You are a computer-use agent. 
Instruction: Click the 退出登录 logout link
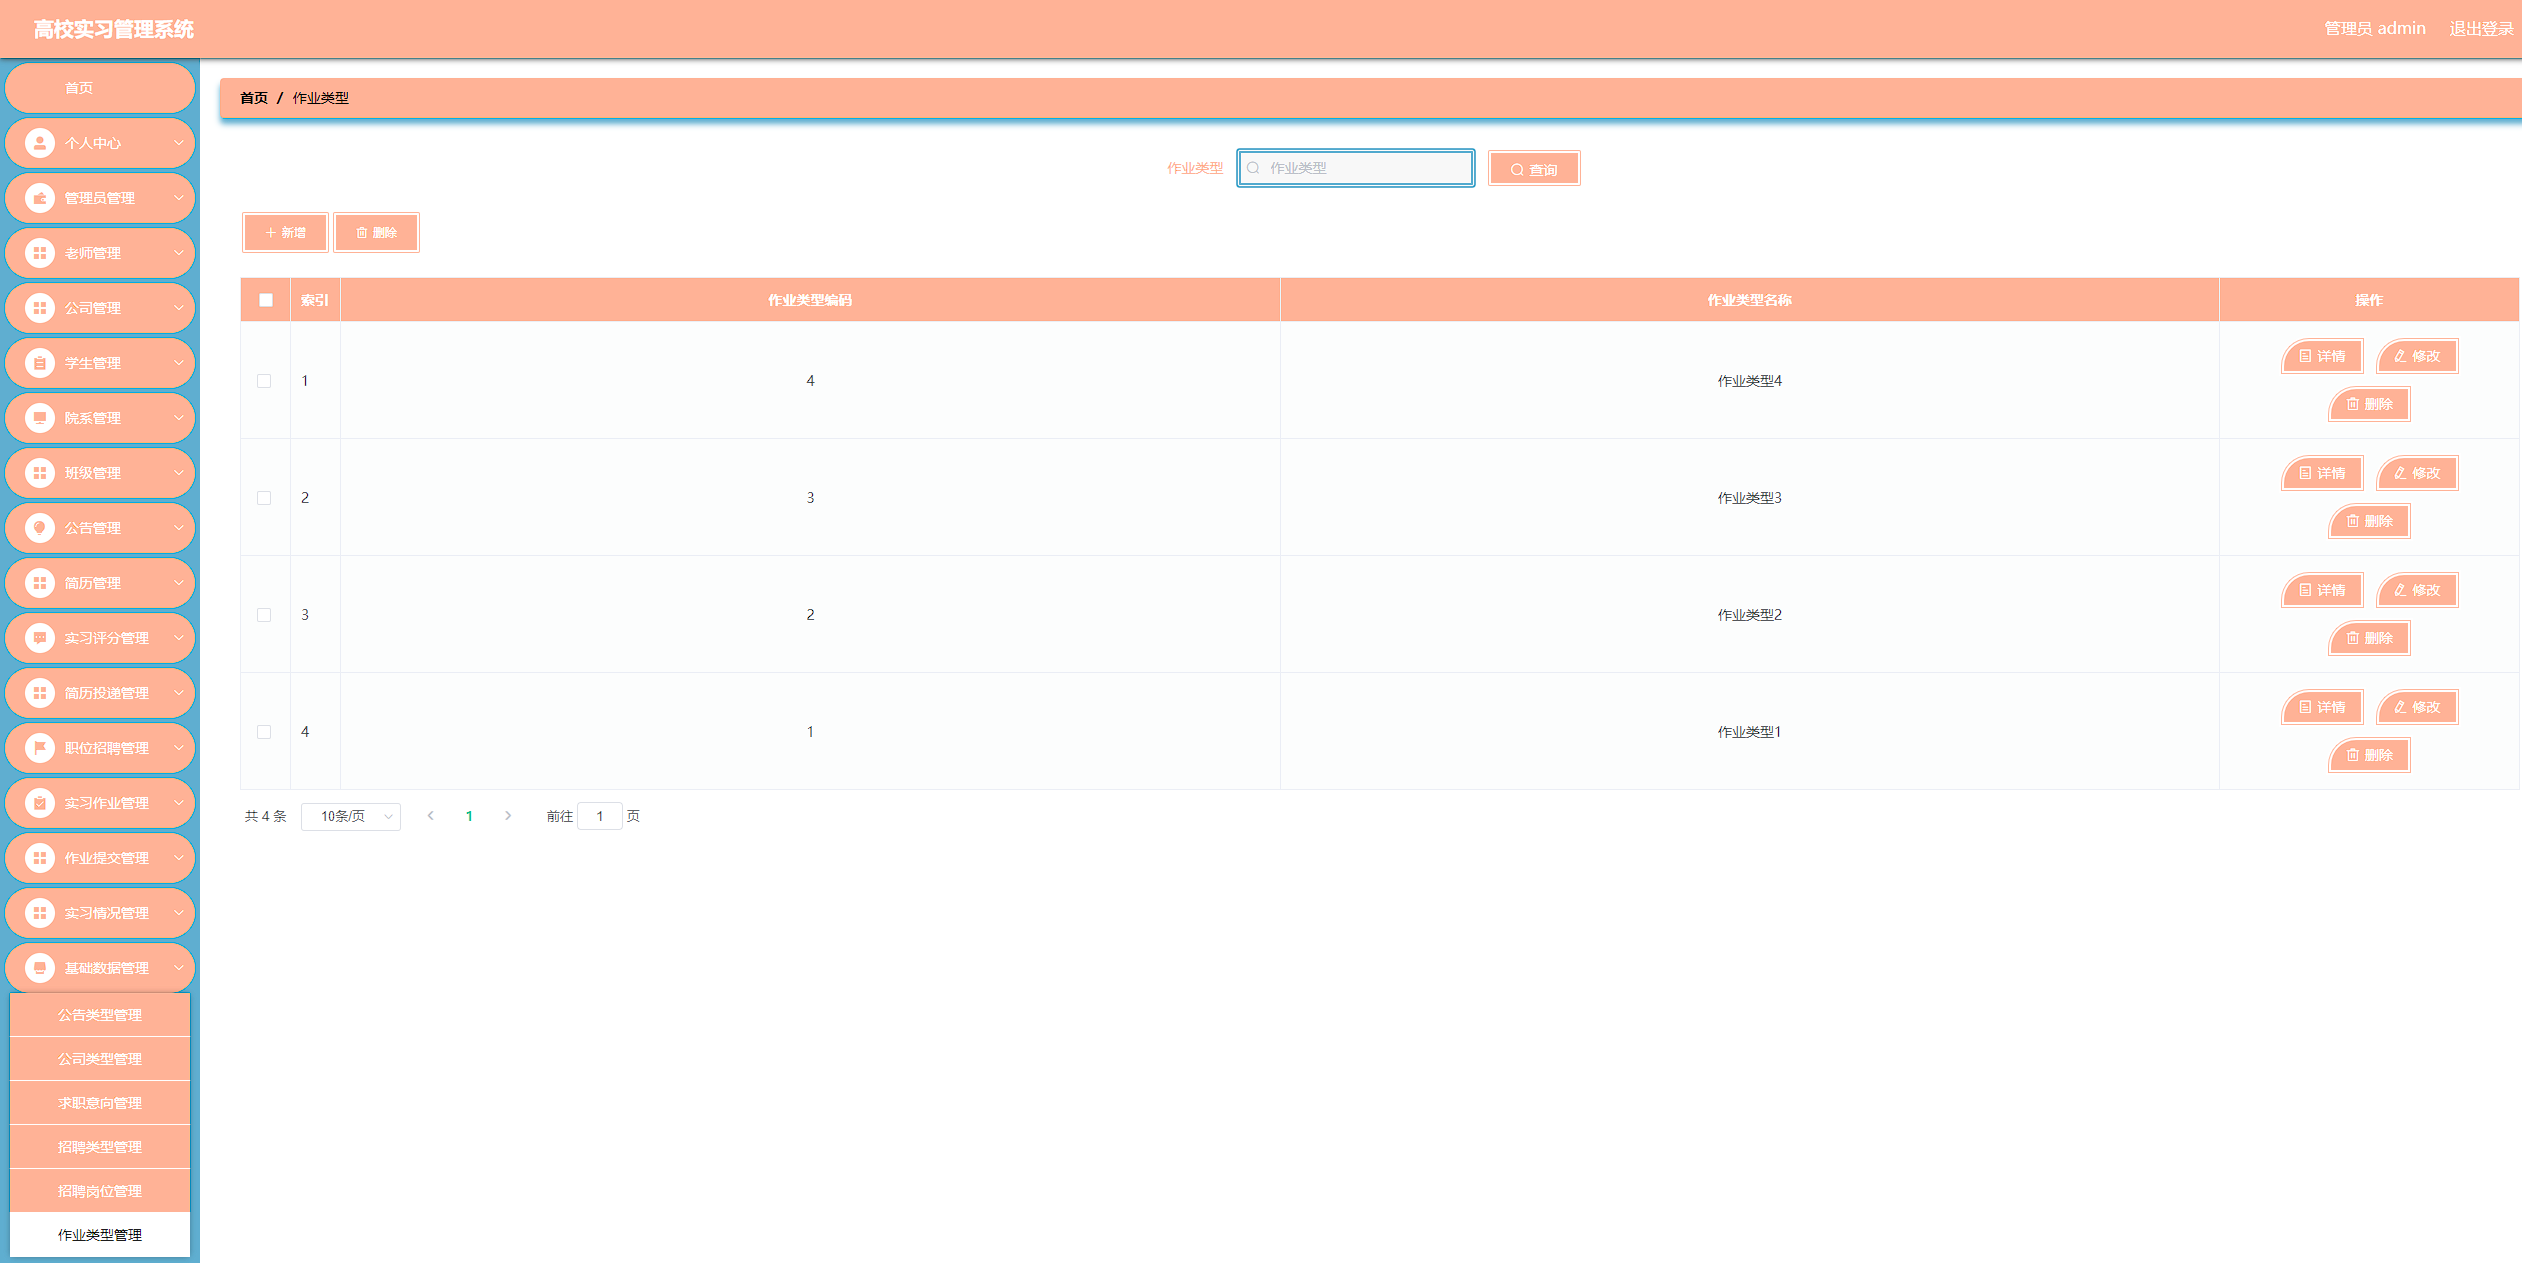tap(2480, 28)
